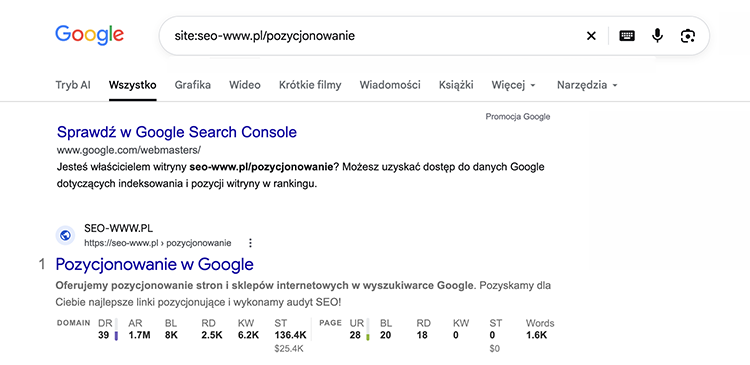Viewport: 750px width, 365px height.
Task: Click the AR value 1.7M
Action: coord(139,335)
